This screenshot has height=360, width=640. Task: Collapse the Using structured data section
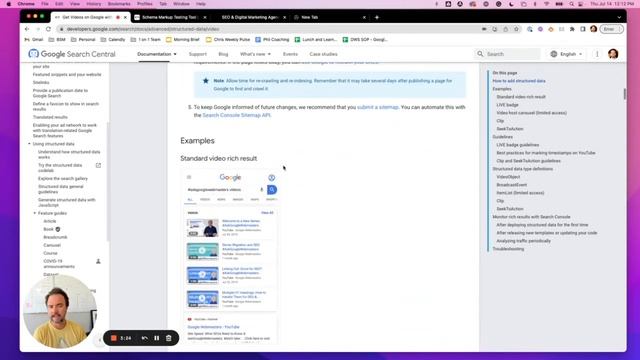tap(29, 144)
